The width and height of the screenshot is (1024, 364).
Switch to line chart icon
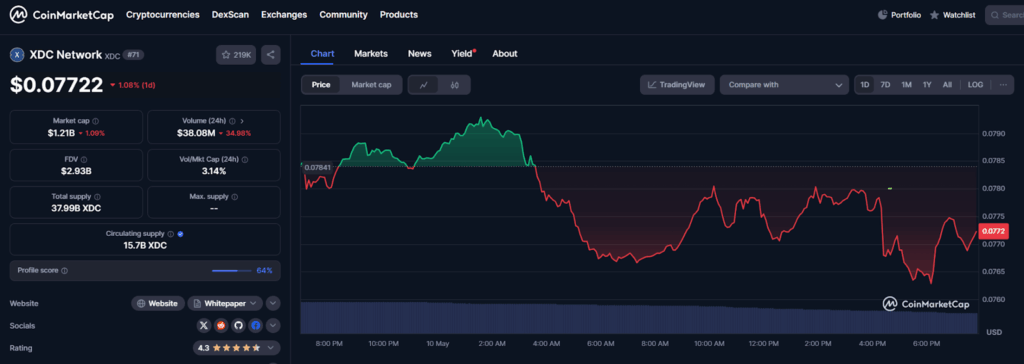424,85
